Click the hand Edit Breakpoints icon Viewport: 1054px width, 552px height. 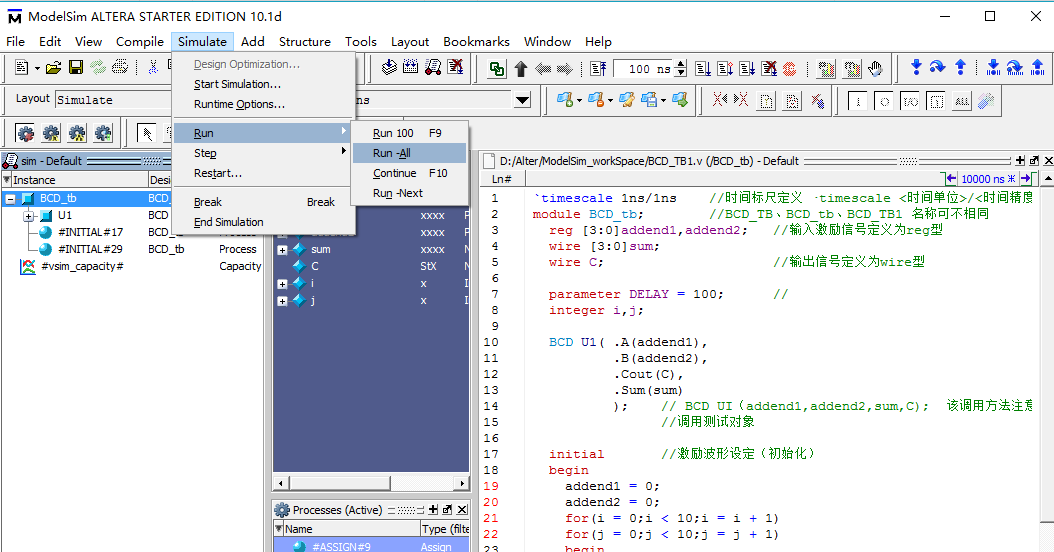click(875, 69)
